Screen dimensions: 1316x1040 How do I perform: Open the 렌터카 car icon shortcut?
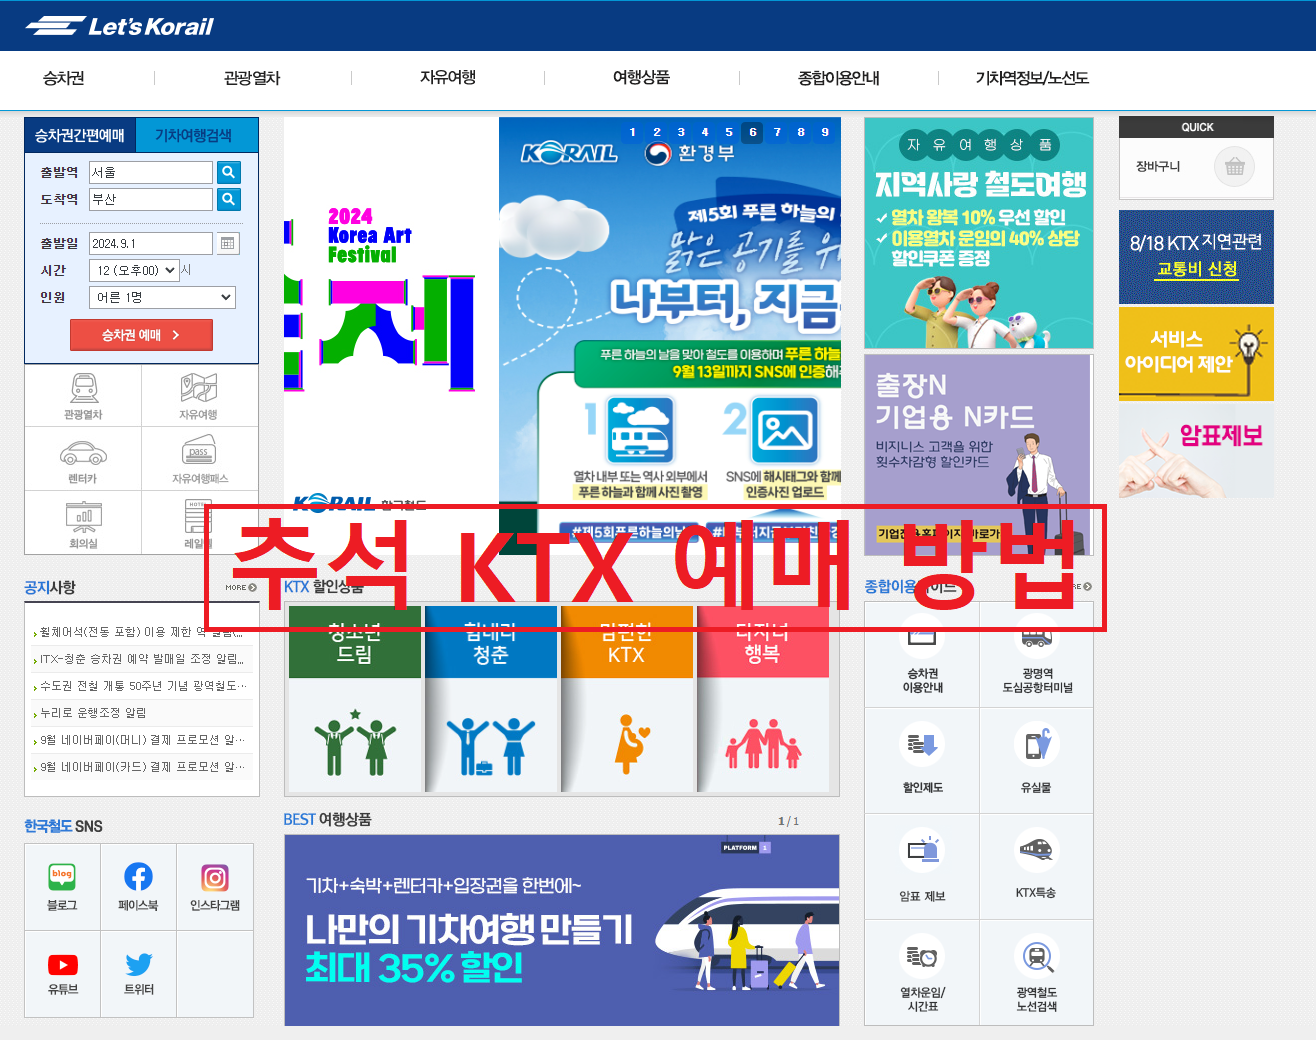tap(83, 453)
